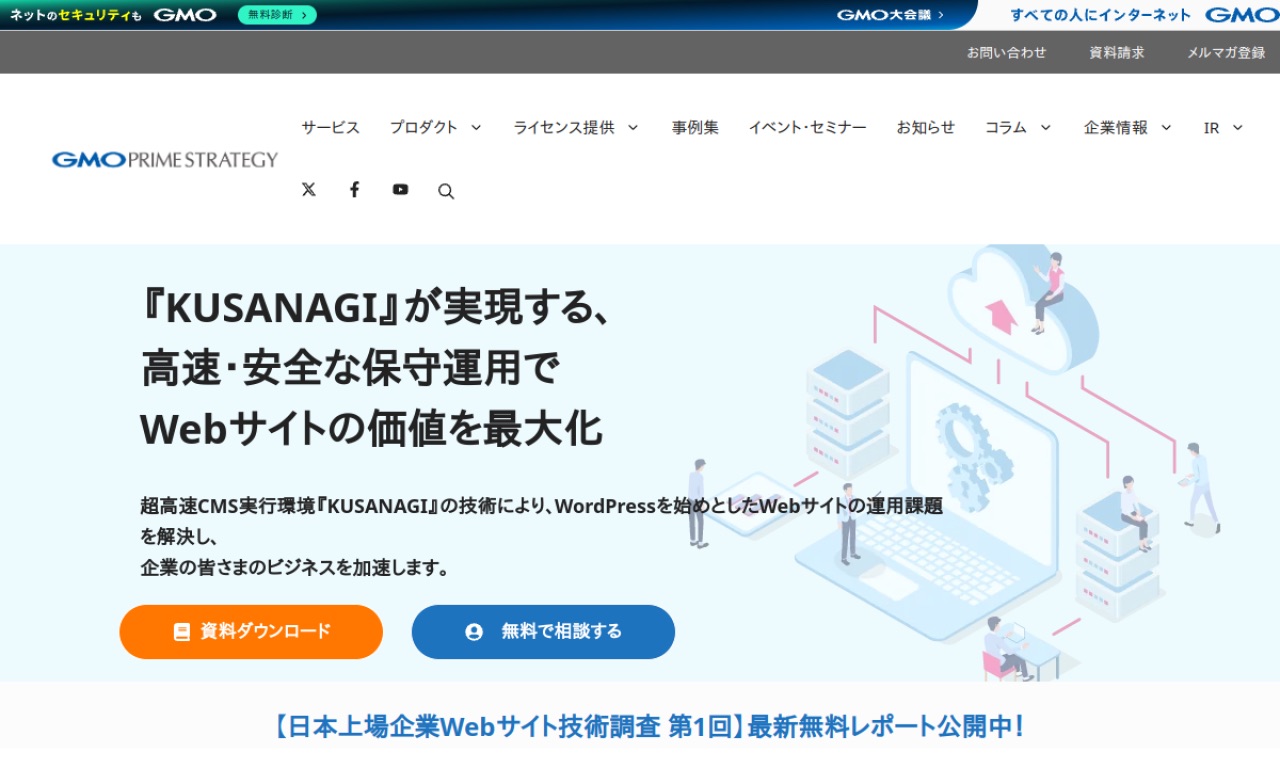Open the X (Twitter) social icon
The width and height of the screenshot is (1280, 768).
tap(308, 189)
